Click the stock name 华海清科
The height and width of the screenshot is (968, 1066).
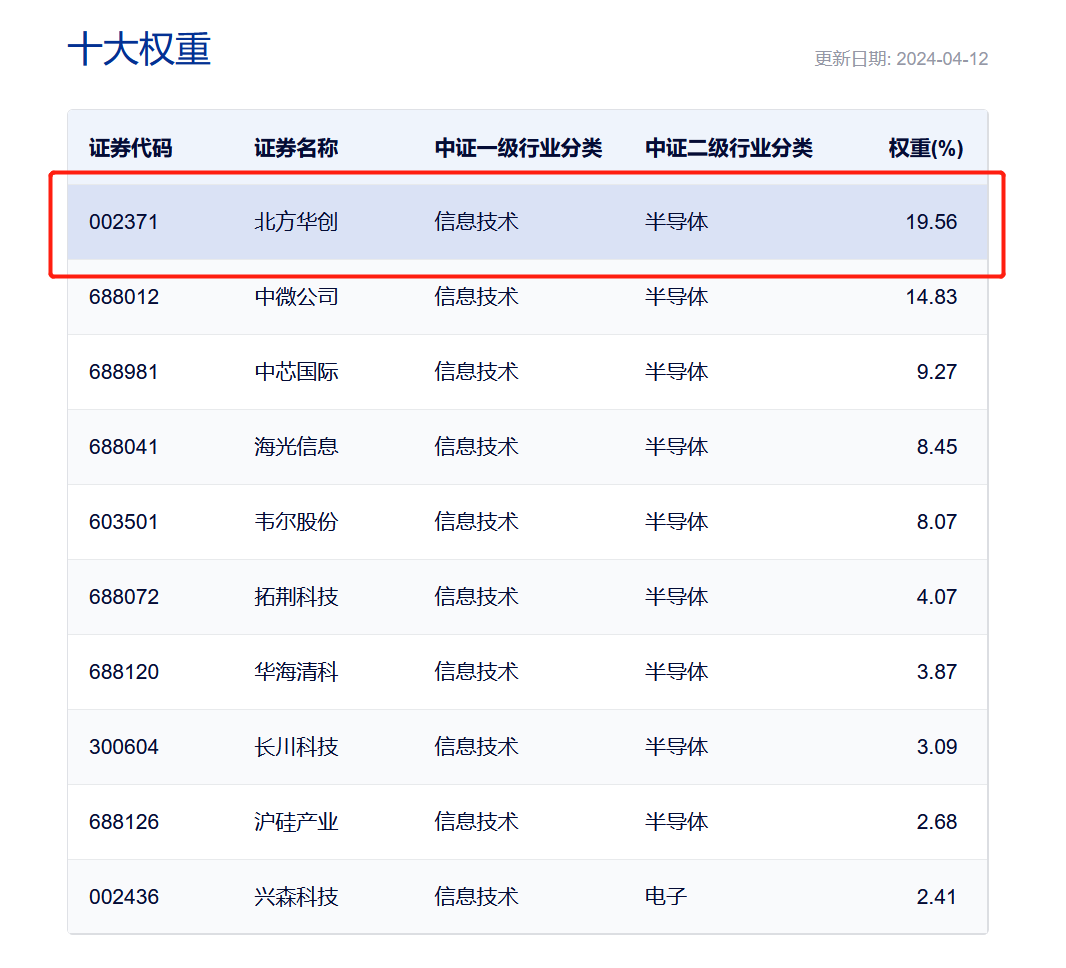click(x=296, y=672)
